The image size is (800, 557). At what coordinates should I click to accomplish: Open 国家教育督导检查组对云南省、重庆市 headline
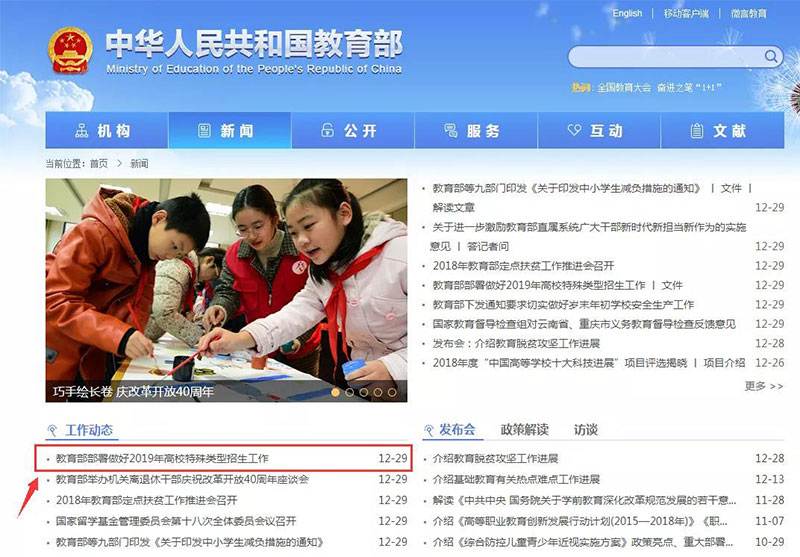584,324
